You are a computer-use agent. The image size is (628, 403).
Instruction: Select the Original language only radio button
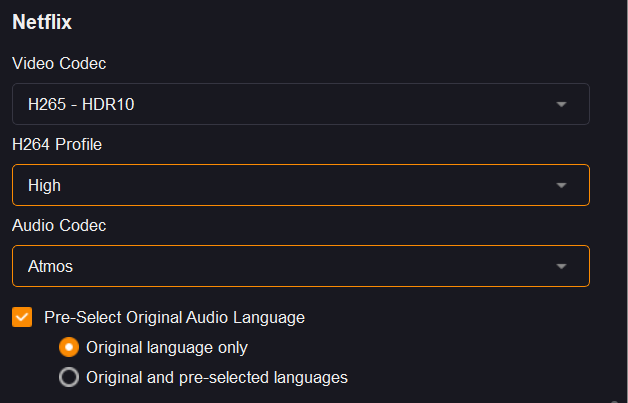69,348
